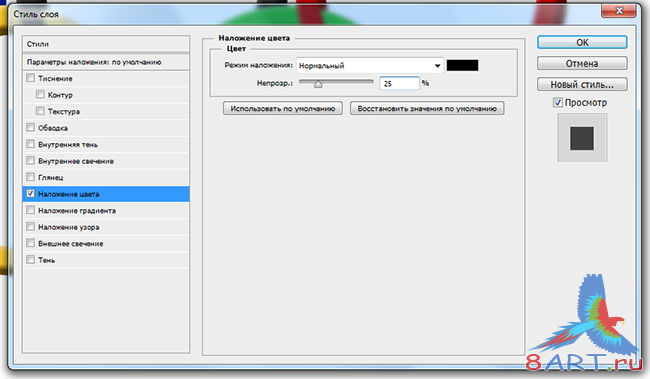Toggle the Контур checkbox

(40, 95)
